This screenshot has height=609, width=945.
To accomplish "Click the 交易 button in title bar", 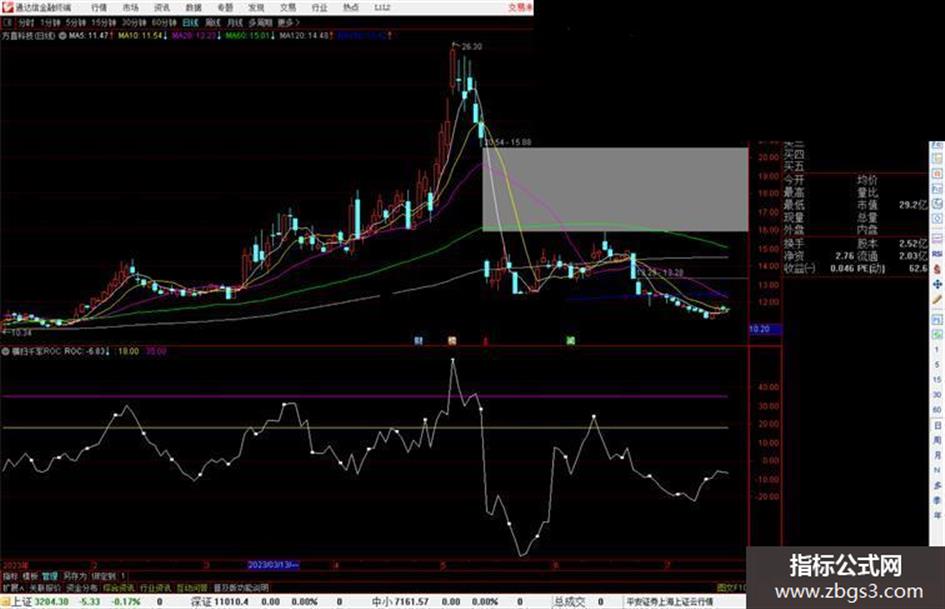I will coord(520,7).
